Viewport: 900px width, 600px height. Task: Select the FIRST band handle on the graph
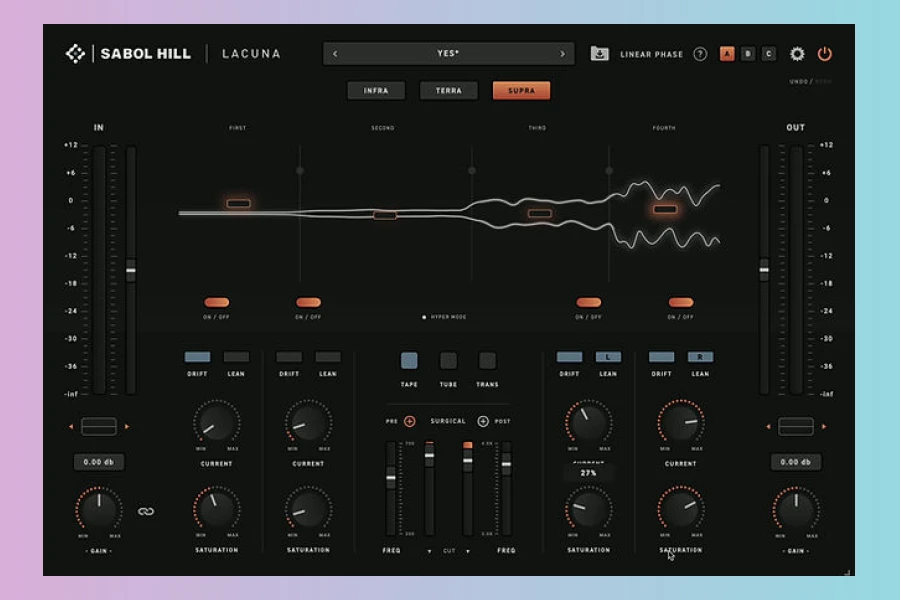238,203
